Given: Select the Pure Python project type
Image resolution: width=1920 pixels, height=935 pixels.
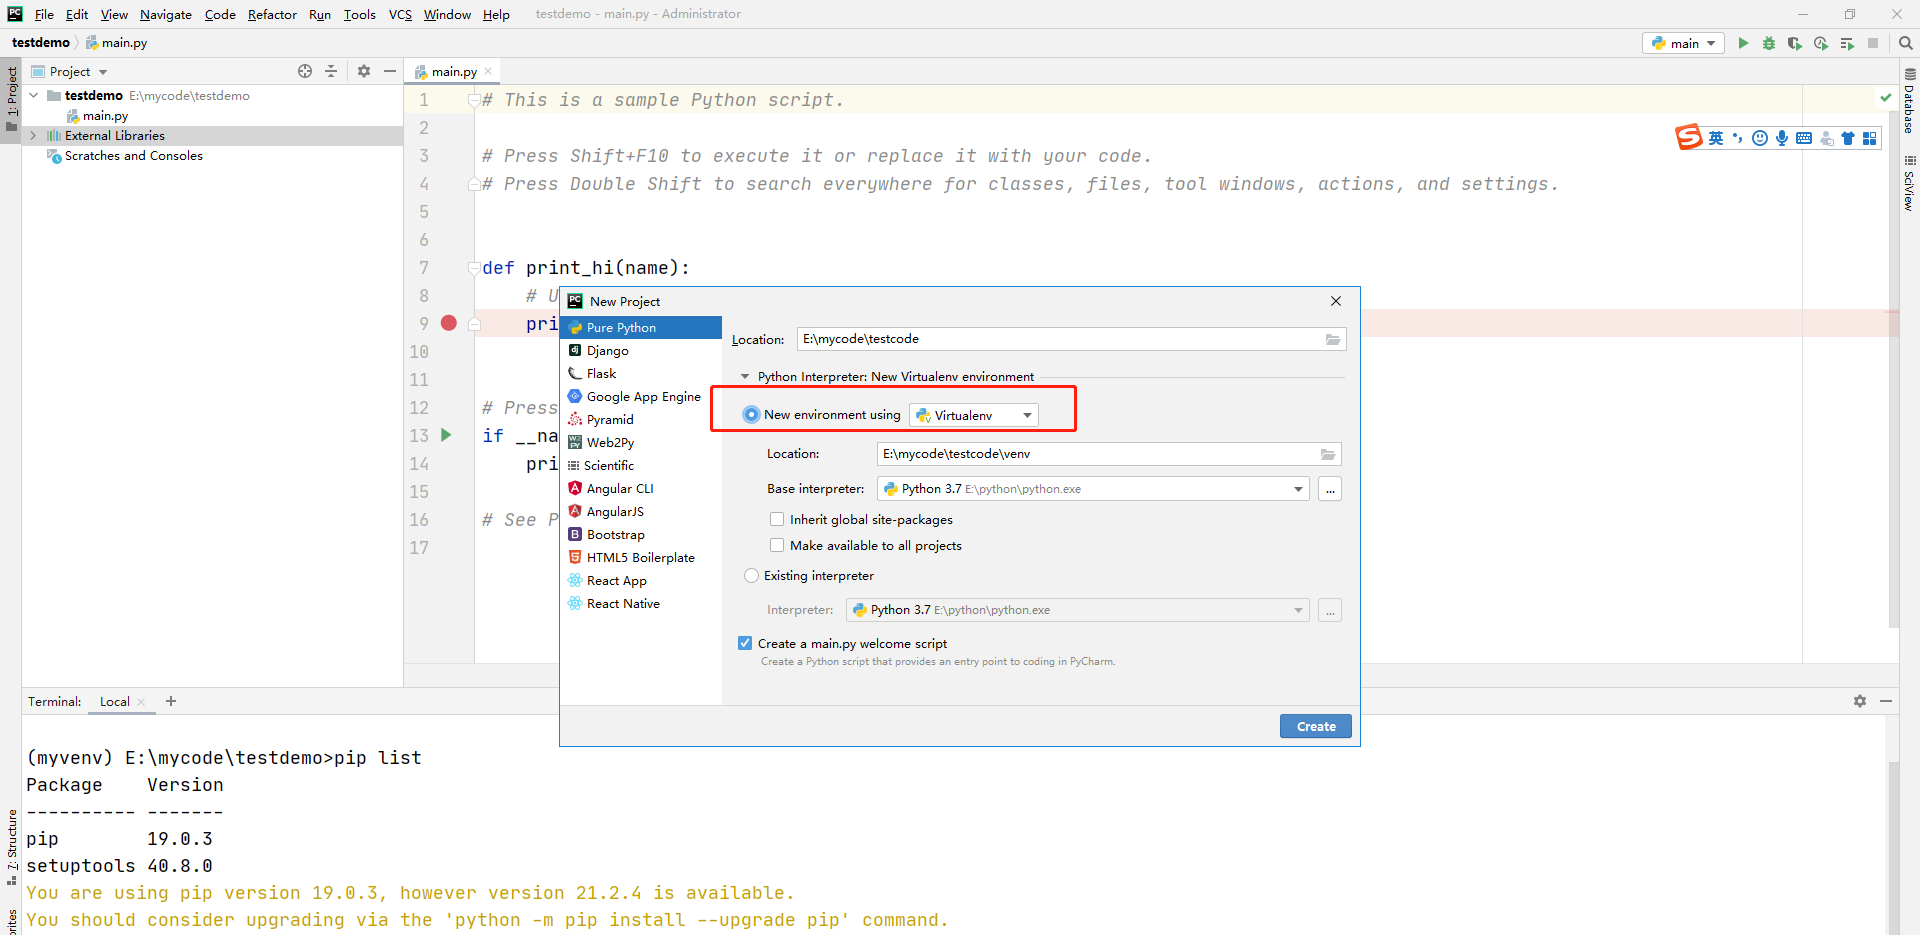Looking at the screenshot, I should pos(641,328).
